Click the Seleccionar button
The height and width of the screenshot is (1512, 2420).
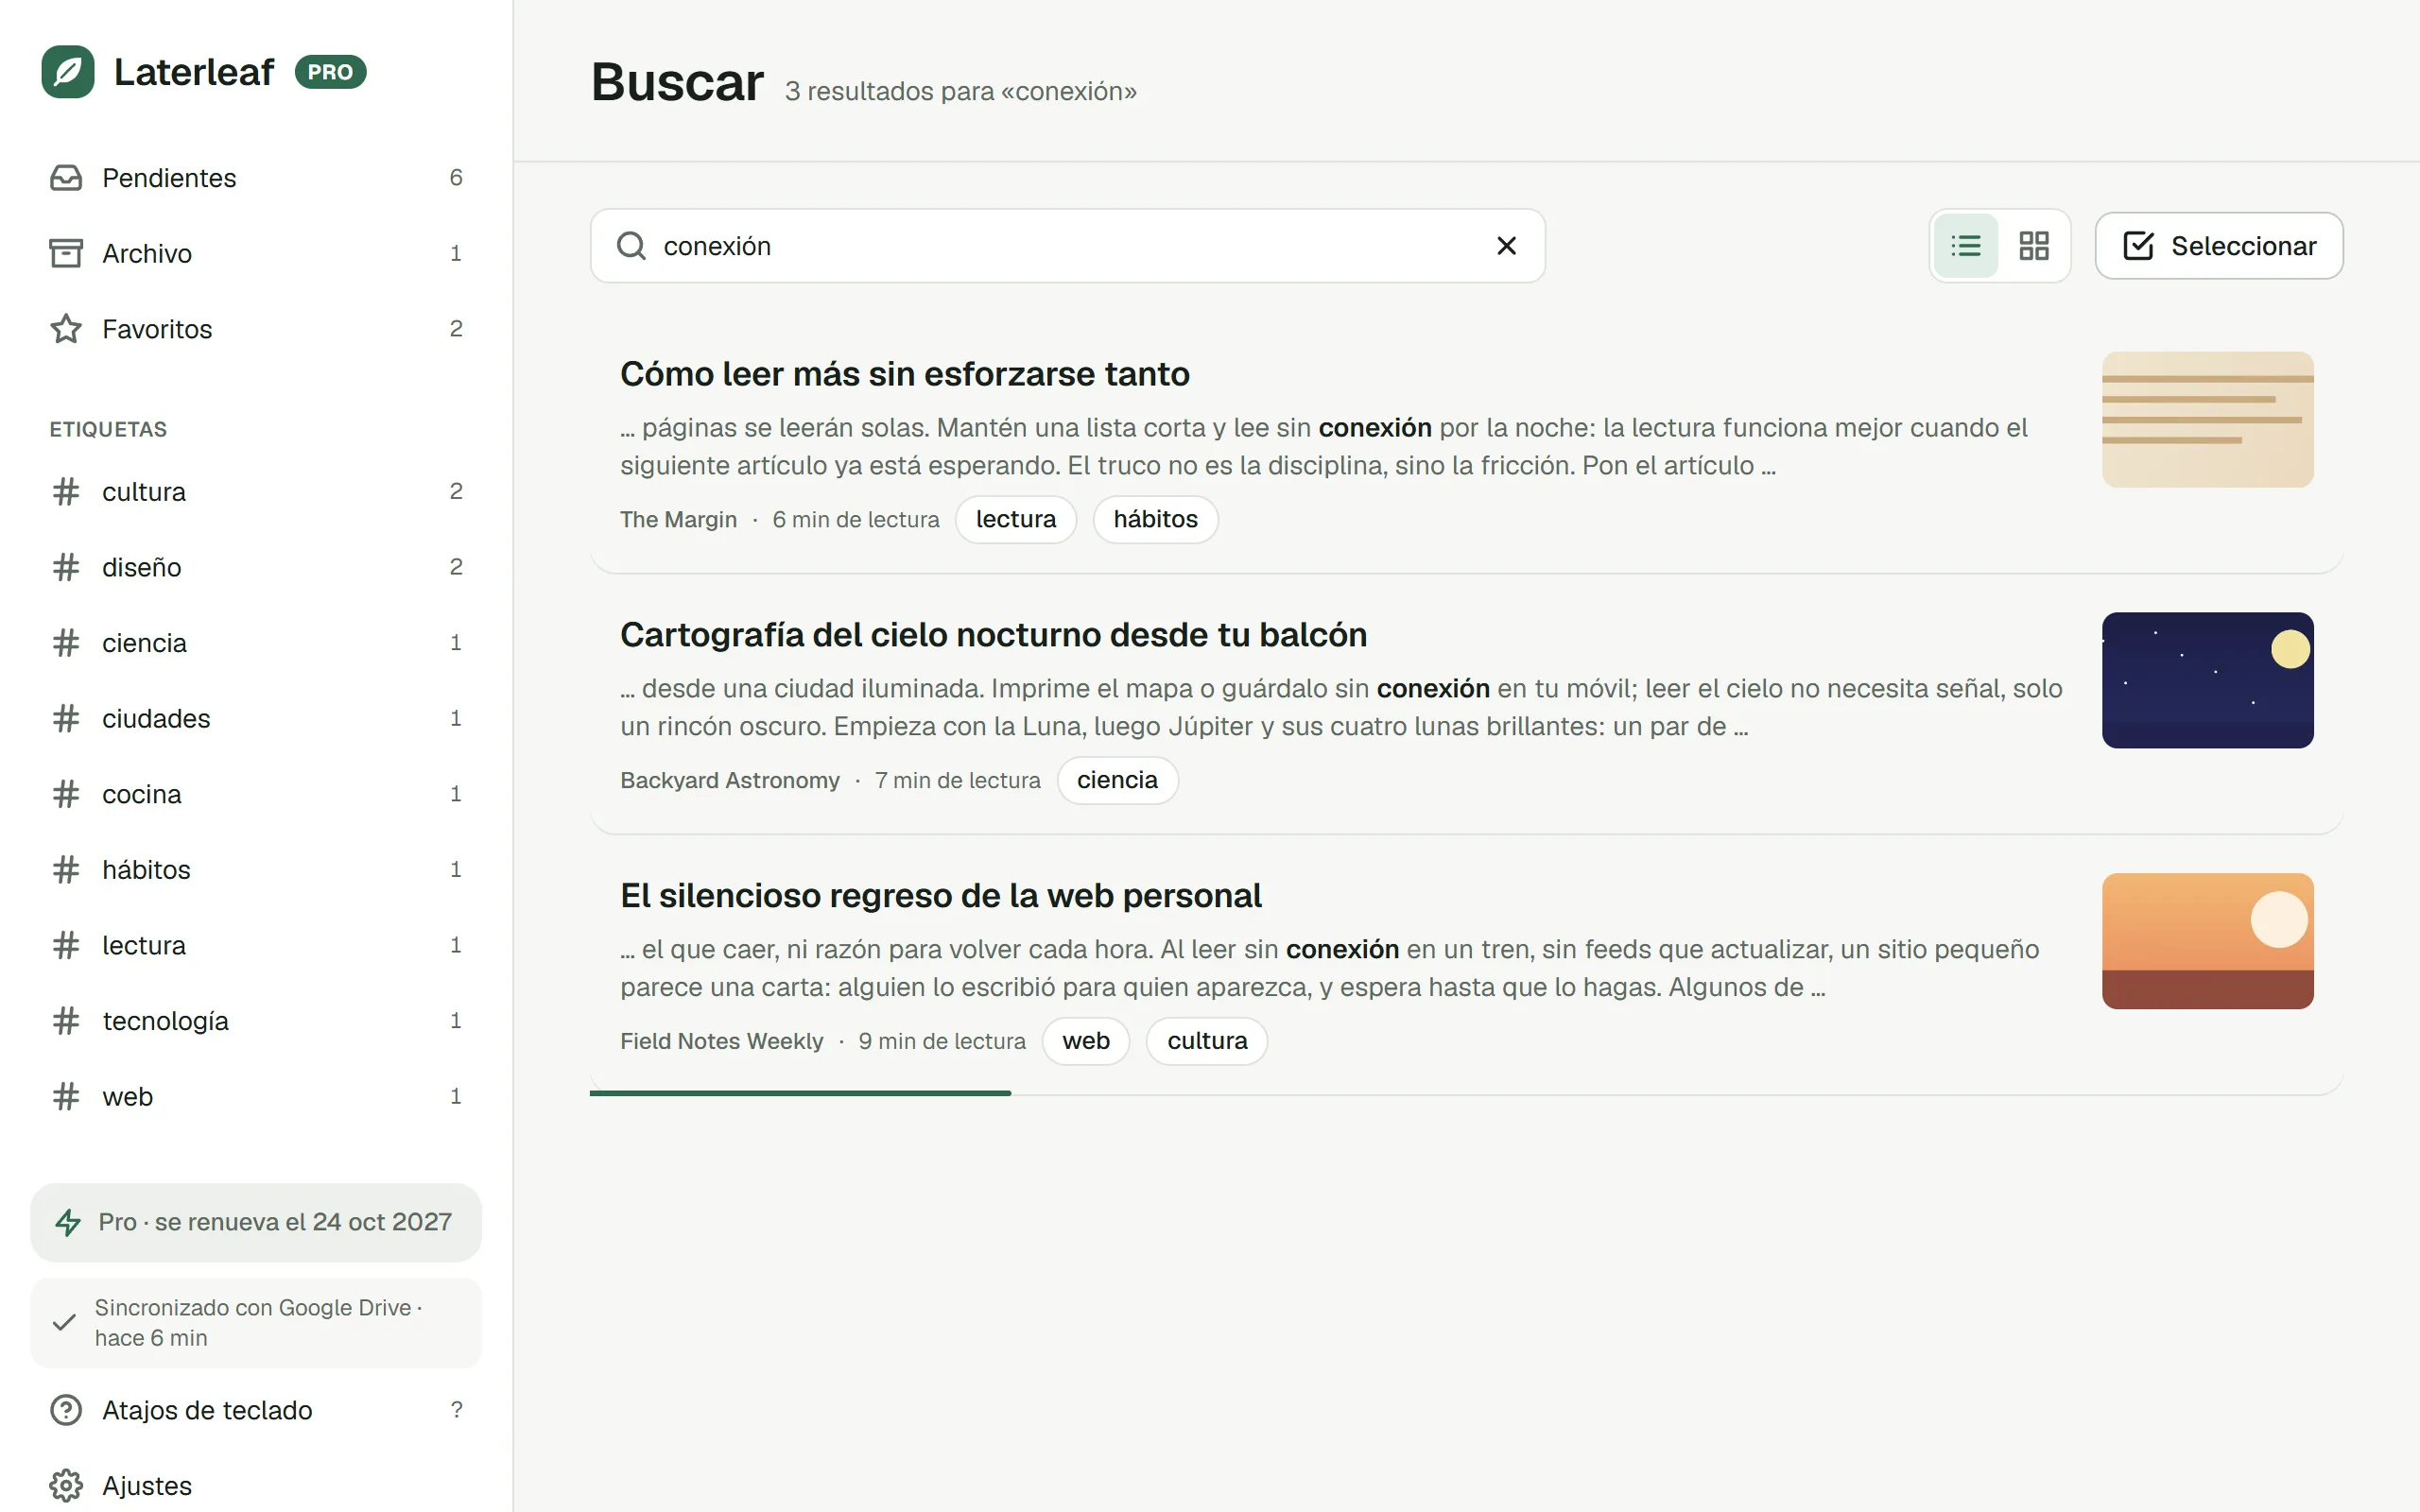(x=2219, y=246)
